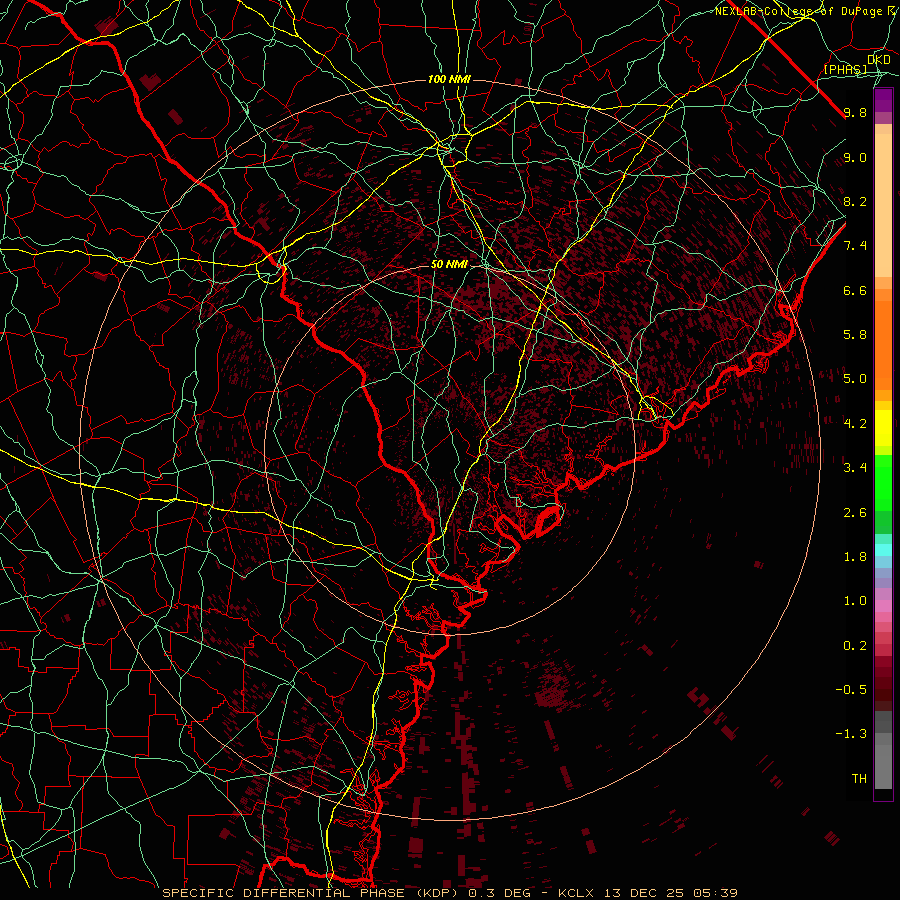This screenshot has width=900, height=900.
Task: Click the 7.4 scale label
Action: click(x=855, y=246)
